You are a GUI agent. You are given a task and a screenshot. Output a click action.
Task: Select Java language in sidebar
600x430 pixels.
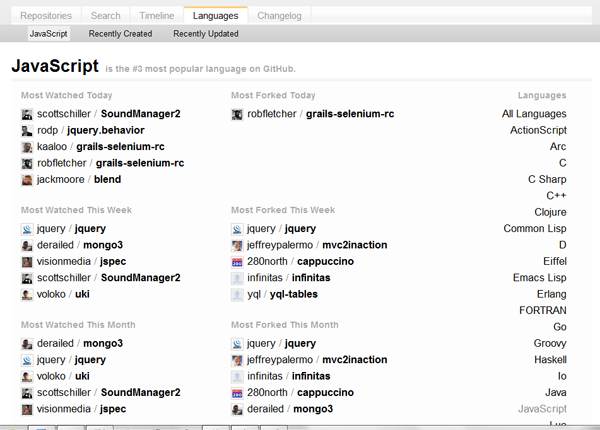pos(556,393)
